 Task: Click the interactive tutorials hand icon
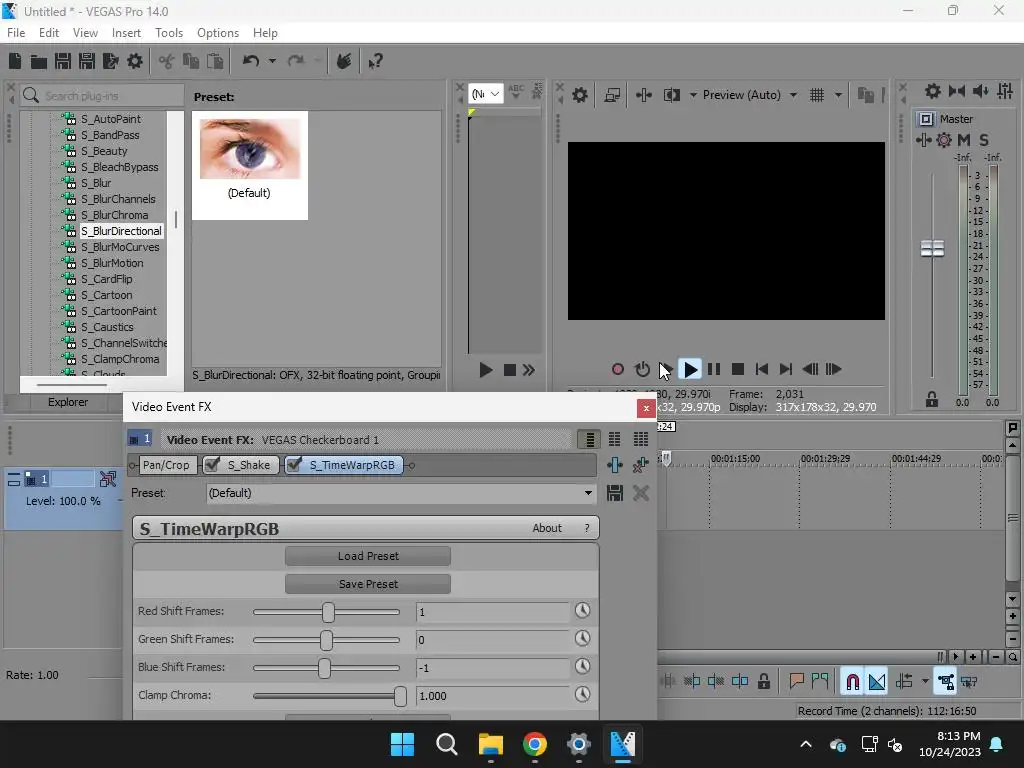tap(344, 61)
